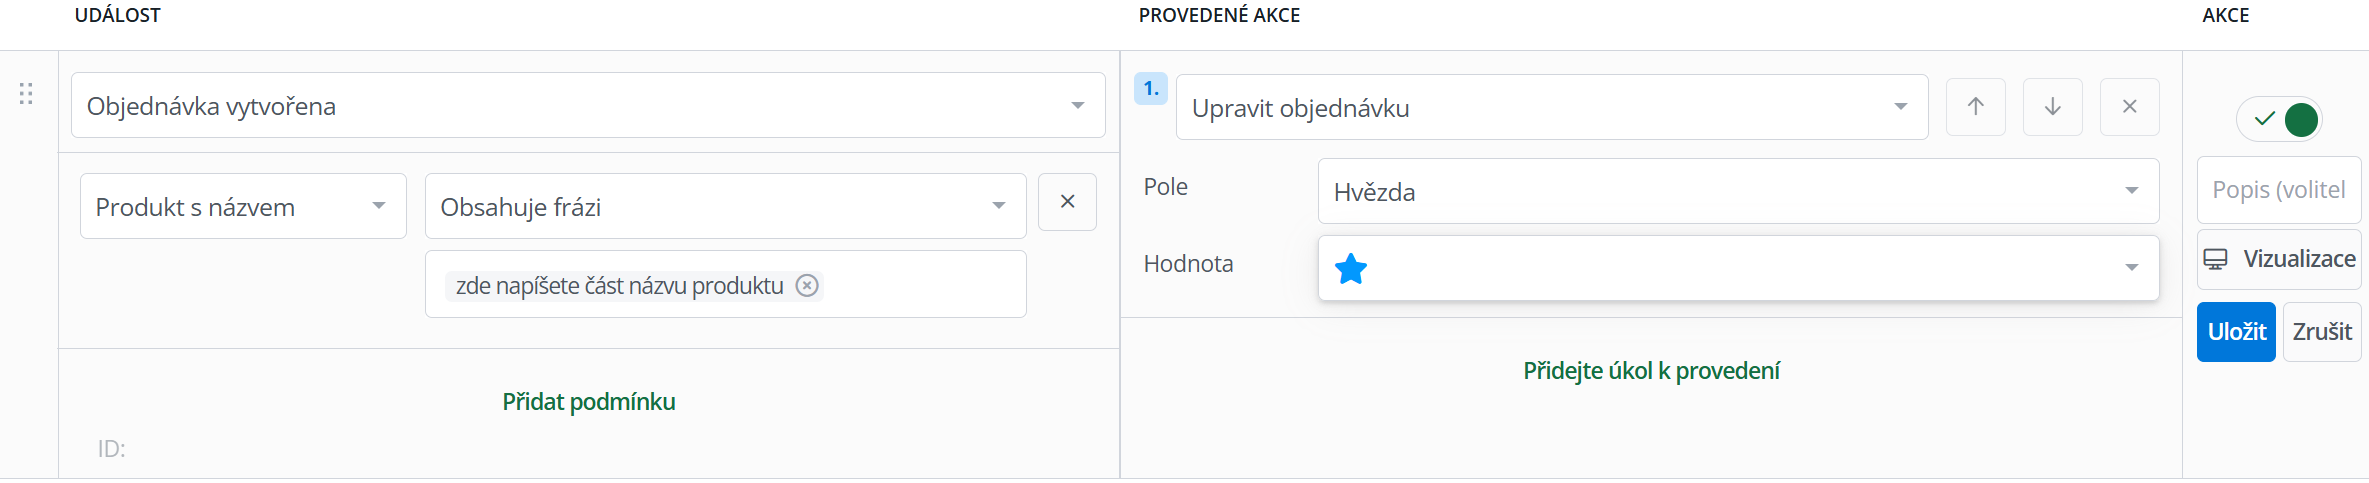Click the Přidat podmínku link
The width and height of the screenshot is (2369, 483).
coord(589,402)
